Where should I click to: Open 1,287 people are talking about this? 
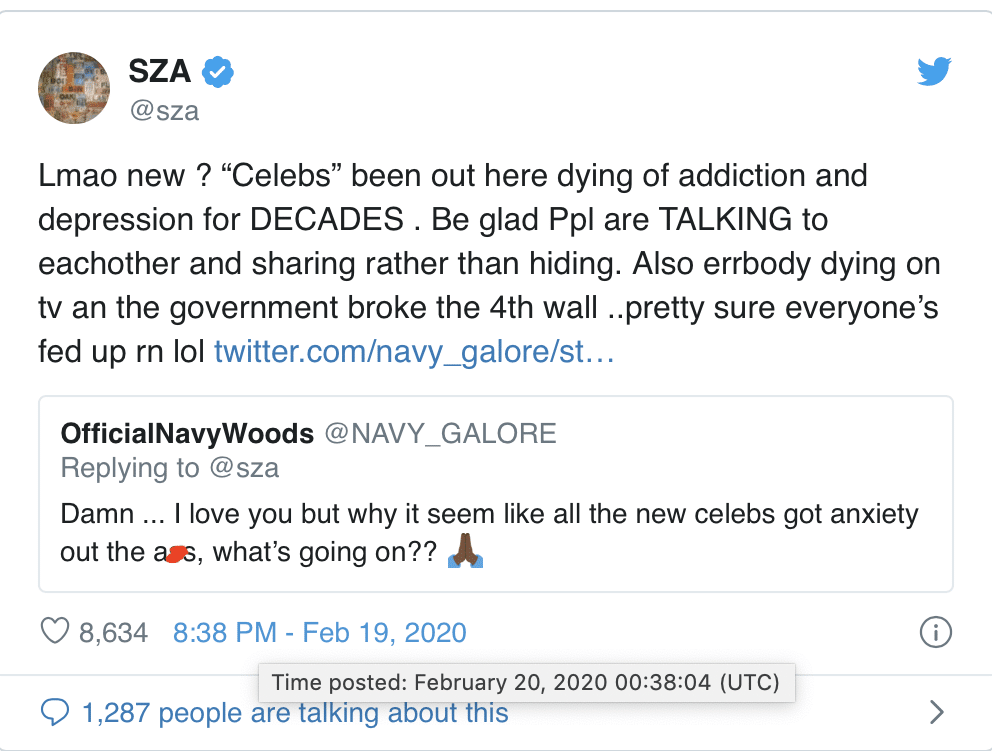pos(295,713)
